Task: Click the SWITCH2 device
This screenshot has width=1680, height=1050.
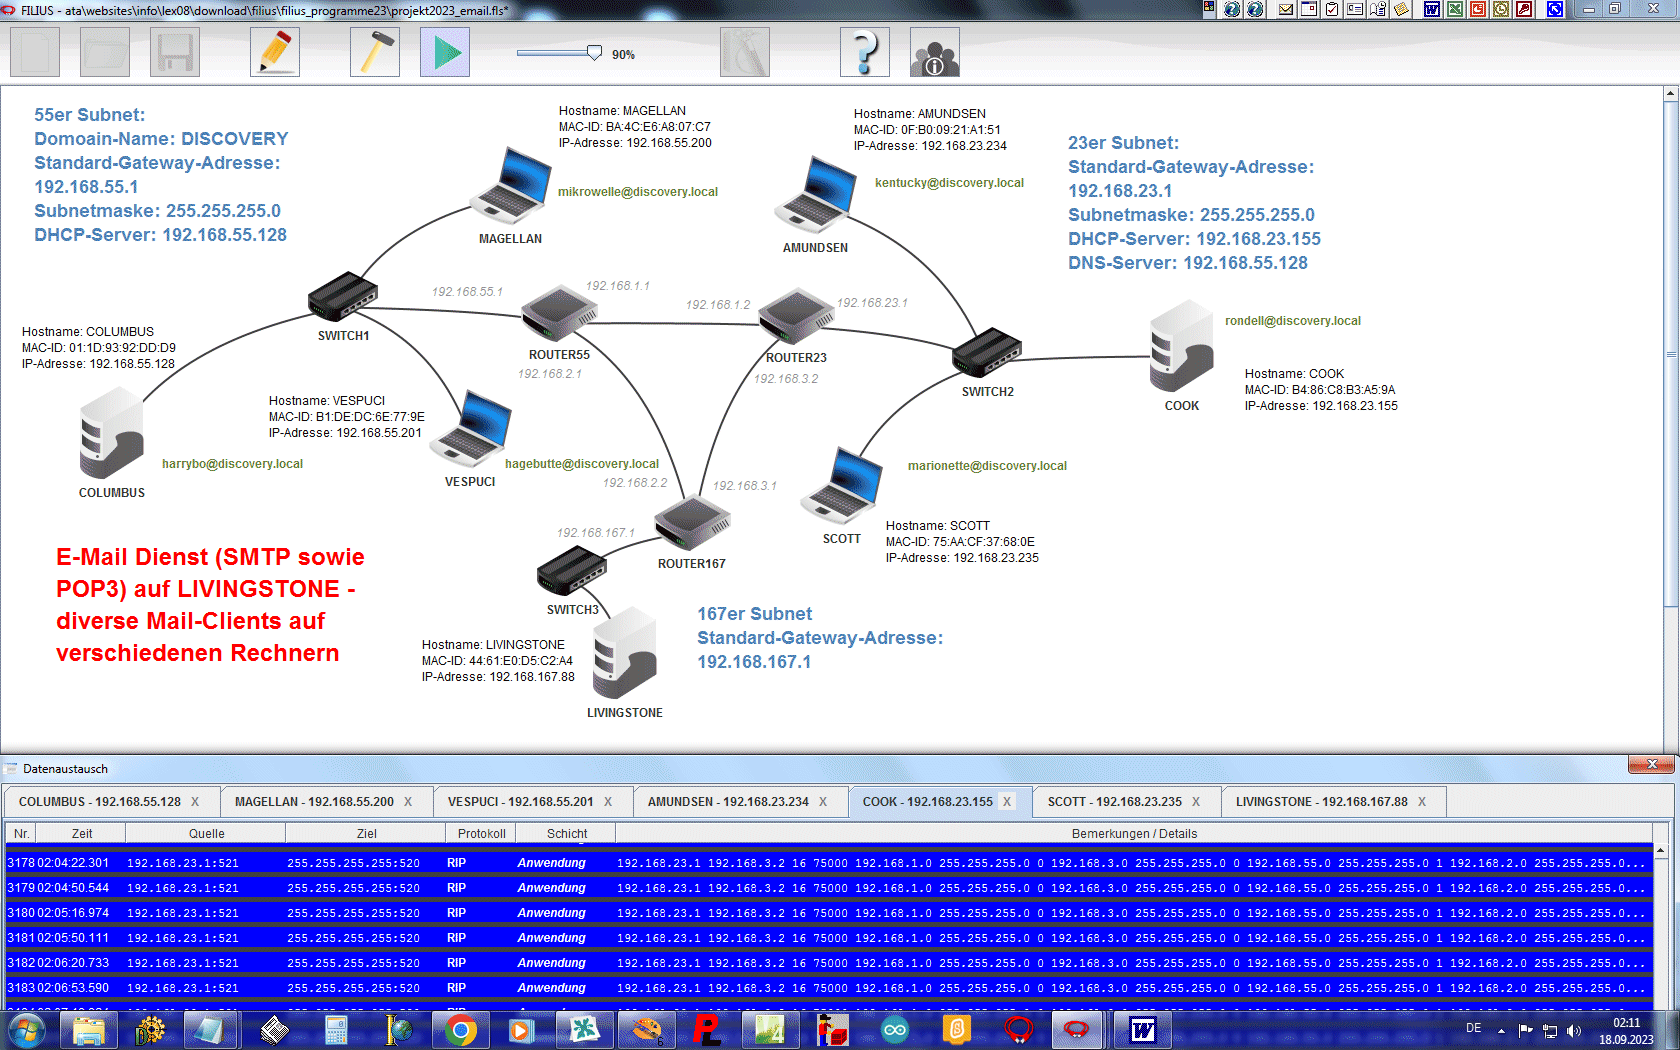Action: (987, 352)
